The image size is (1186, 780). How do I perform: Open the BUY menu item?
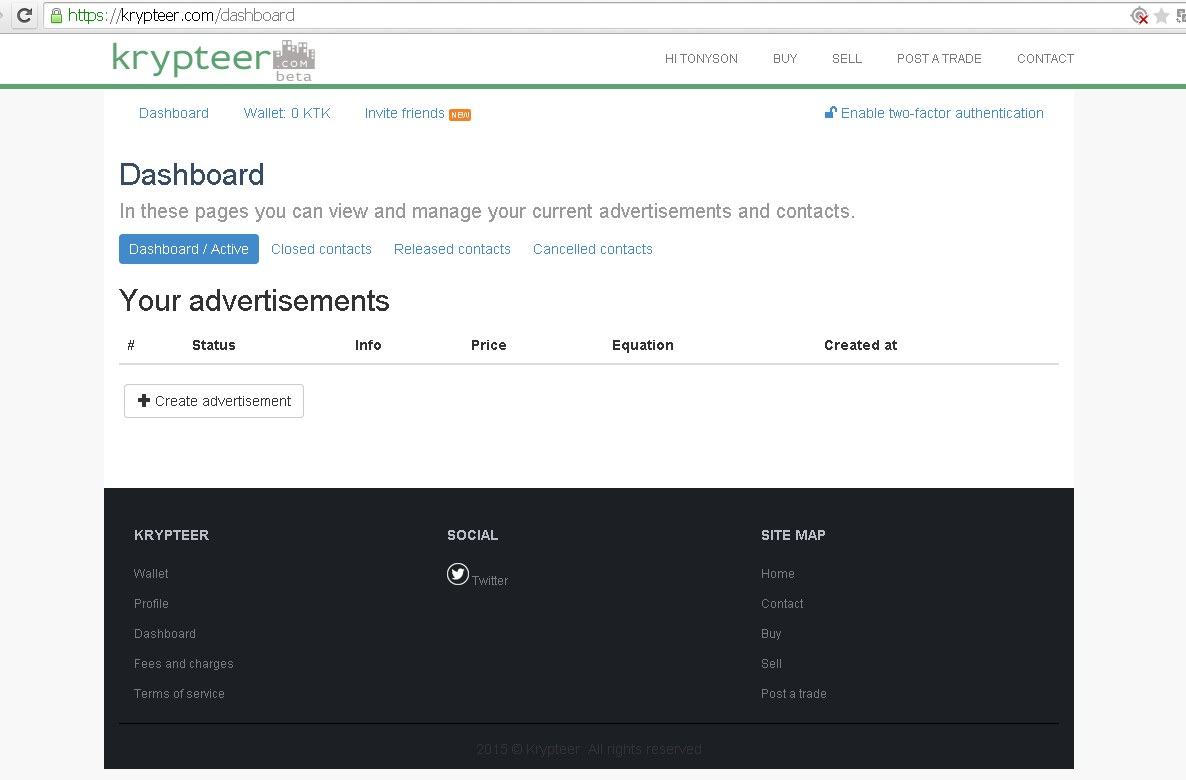pos(785,59)
